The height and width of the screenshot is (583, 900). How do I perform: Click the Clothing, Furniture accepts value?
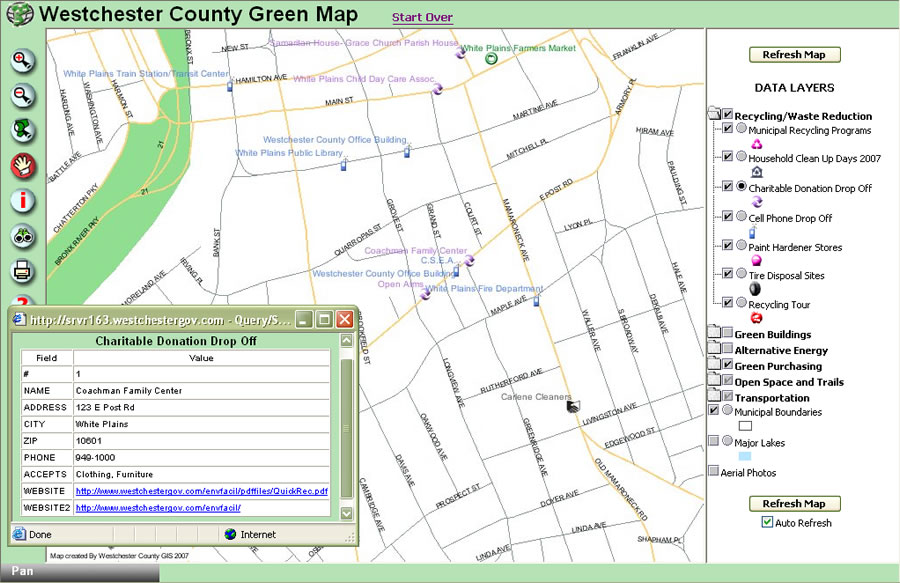tap(201, 475)
